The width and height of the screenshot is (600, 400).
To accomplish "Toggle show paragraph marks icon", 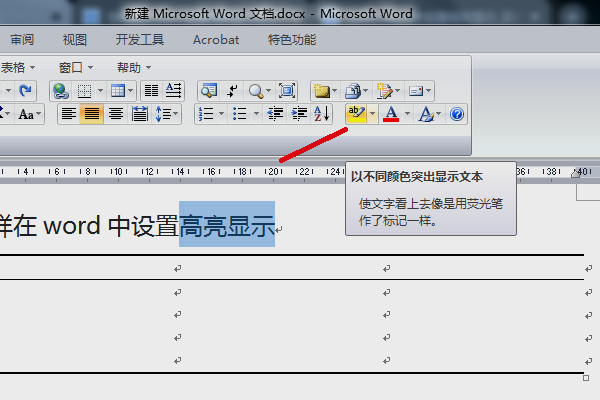I will (x=232, y=91).
